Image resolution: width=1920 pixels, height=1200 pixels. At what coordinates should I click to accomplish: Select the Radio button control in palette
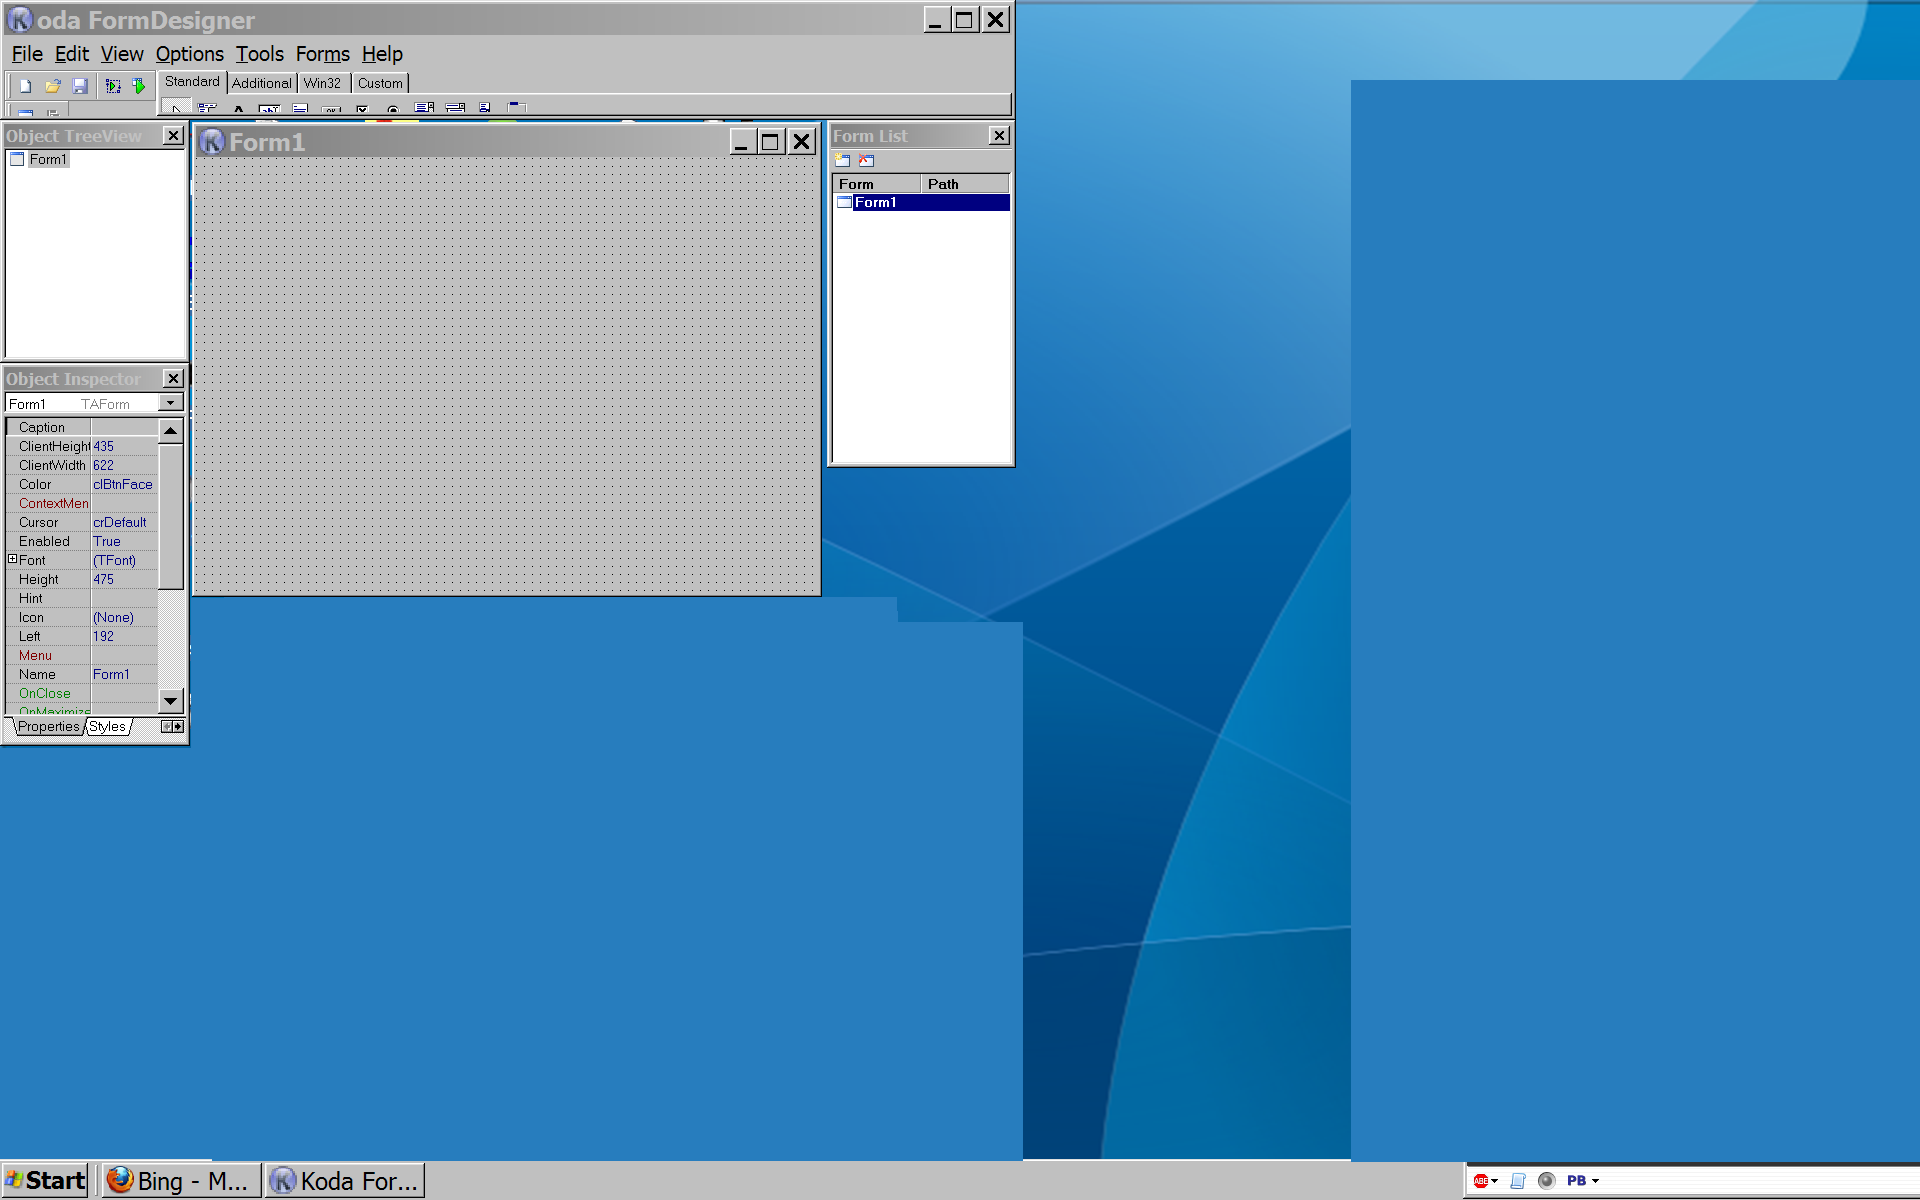[393, 108]
